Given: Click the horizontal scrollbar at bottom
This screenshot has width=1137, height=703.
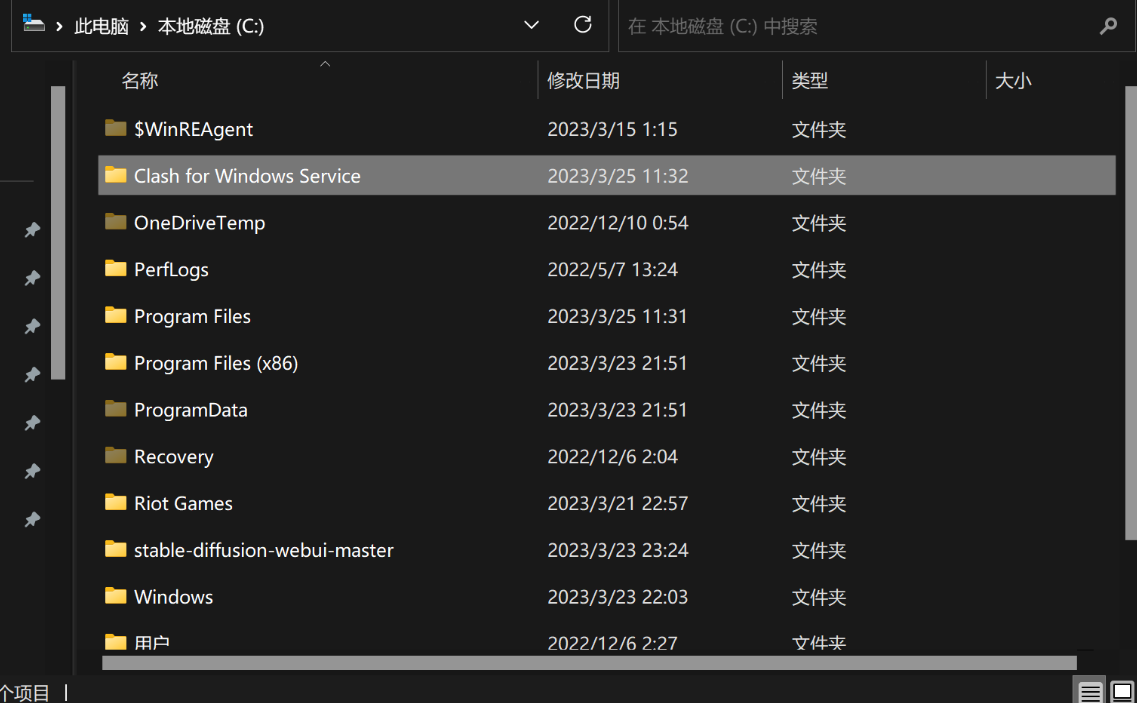Looking at the screenshot, I should coord(588,662).
